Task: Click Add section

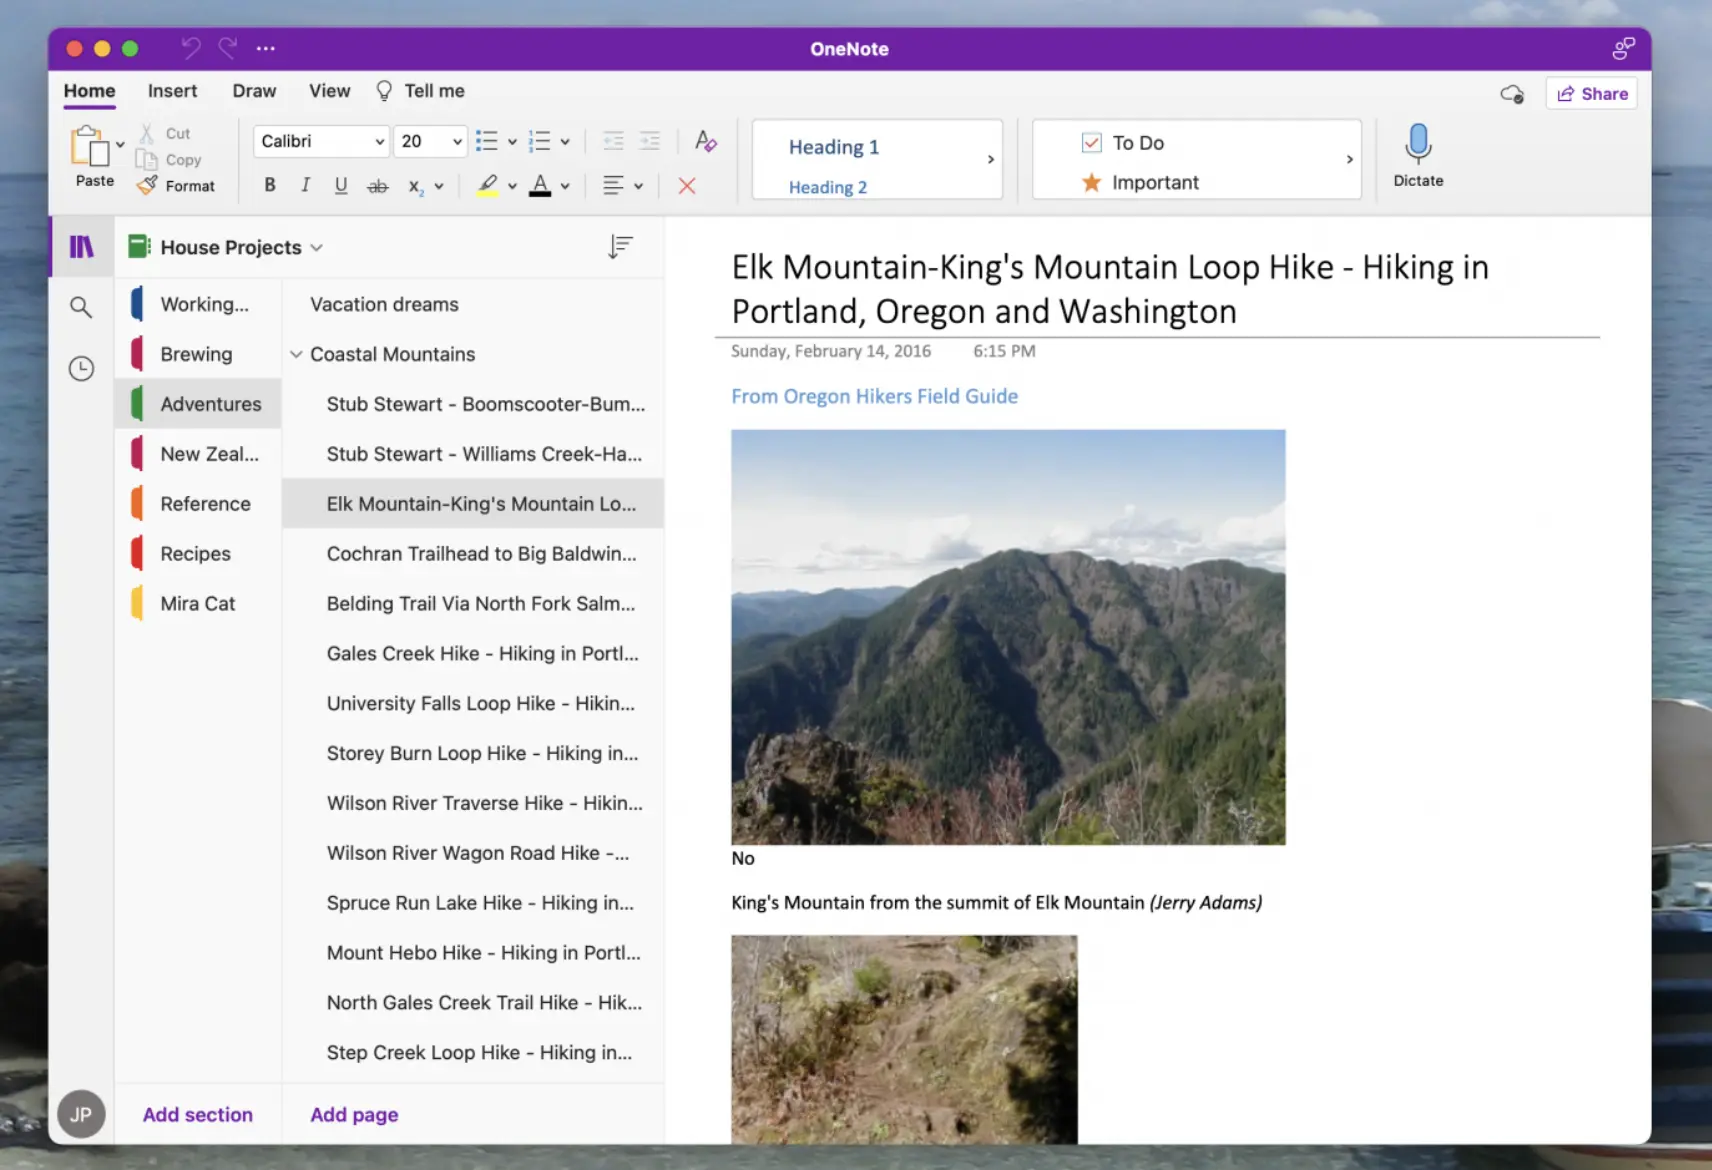Action: point(198,1114)
